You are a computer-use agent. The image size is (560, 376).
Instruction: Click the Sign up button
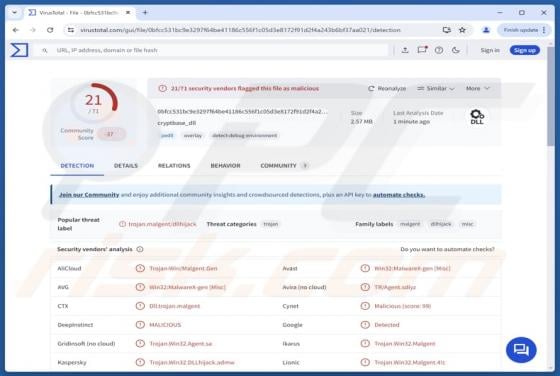click(525, 50)
